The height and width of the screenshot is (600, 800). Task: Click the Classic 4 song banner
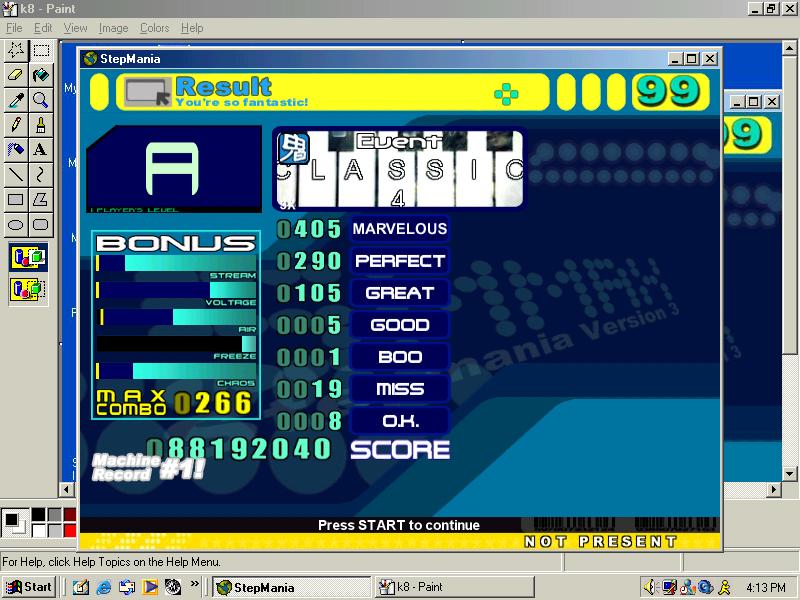pos(399,169)
